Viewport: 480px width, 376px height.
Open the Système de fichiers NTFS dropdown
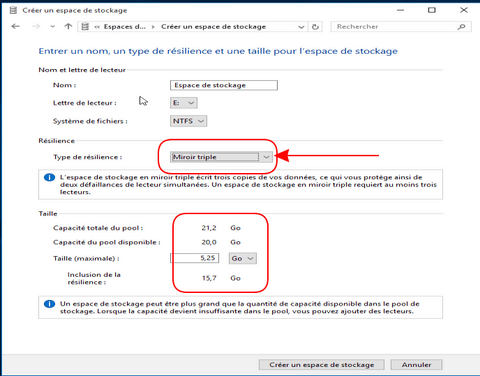tap(188, 121)
